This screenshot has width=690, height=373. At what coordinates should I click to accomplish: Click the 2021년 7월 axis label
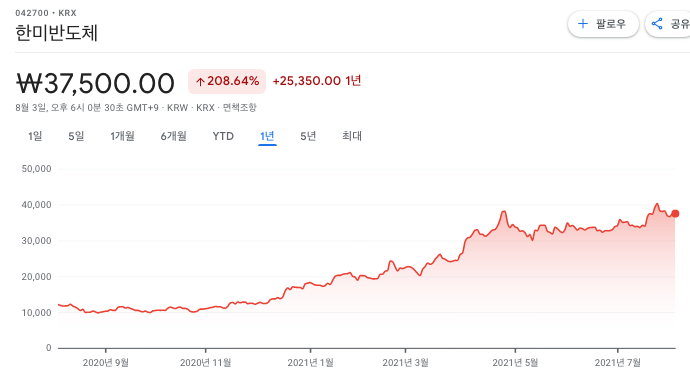[618, 363]
